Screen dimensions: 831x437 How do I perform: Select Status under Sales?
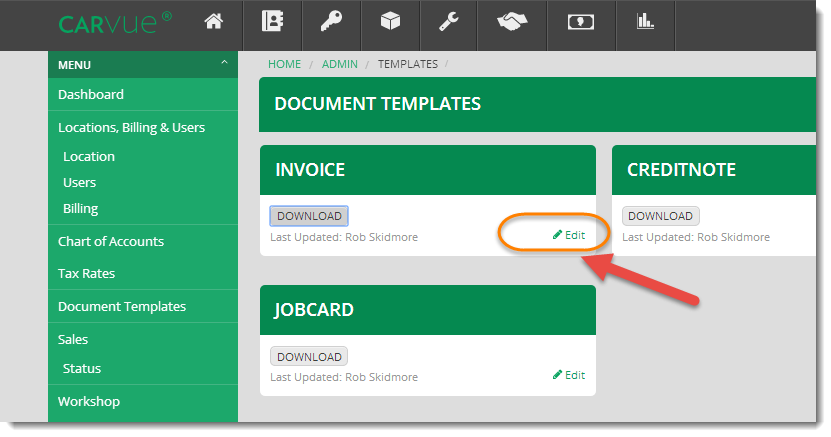point(82,368)
